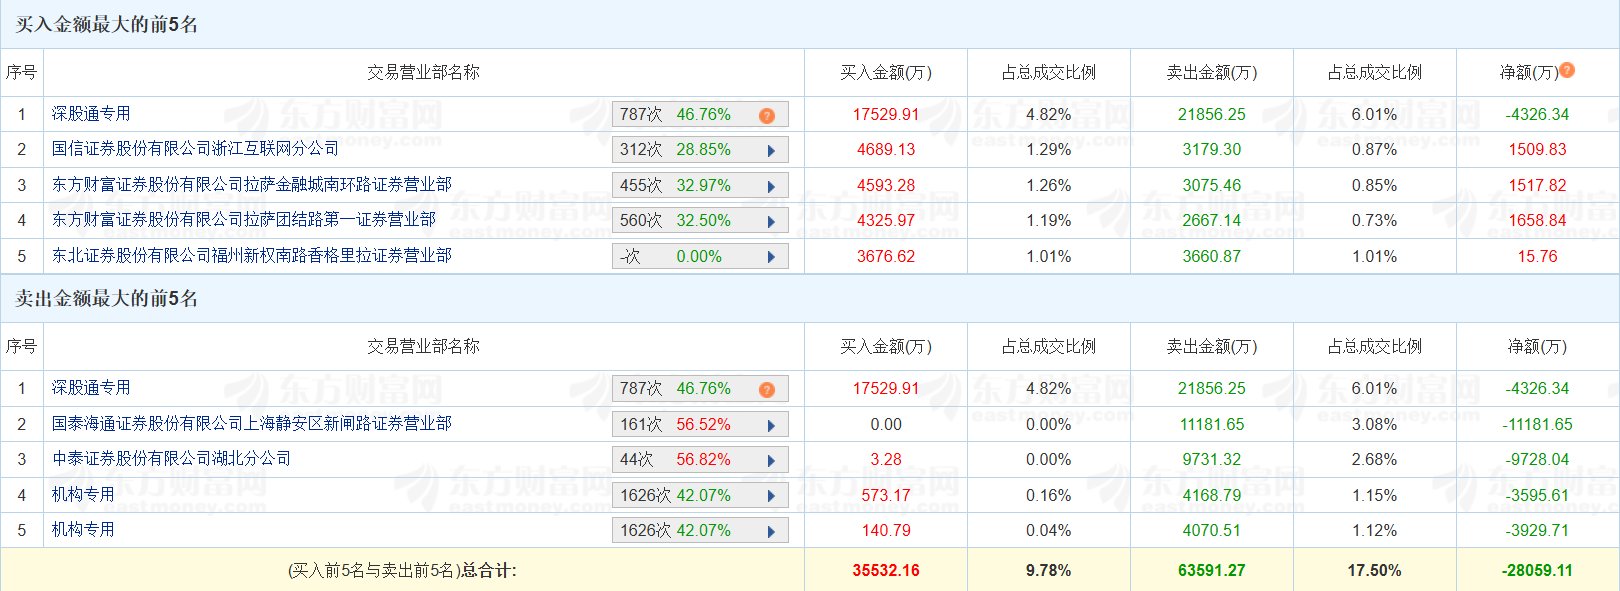Image resolution: width=1620 pixels, height=591 pixels.
Task: Click the 161次 56.52% stats box
Action: 676,425
